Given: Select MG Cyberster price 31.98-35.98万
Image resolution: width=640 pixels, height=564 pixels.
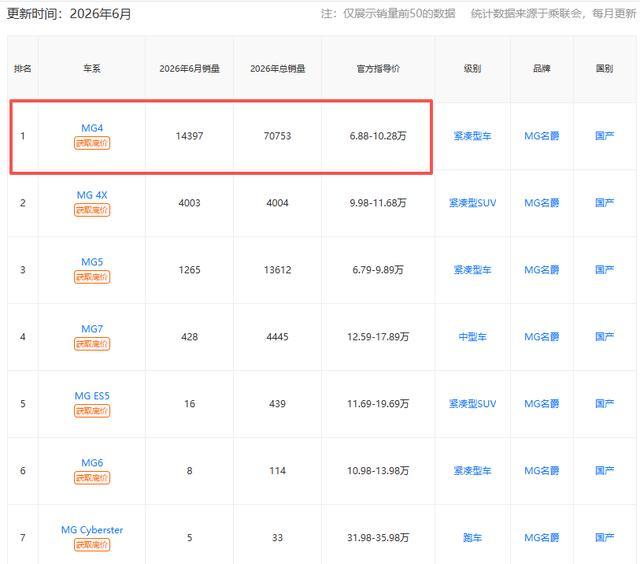Looking at the screenshot, I should click(378, 537).
